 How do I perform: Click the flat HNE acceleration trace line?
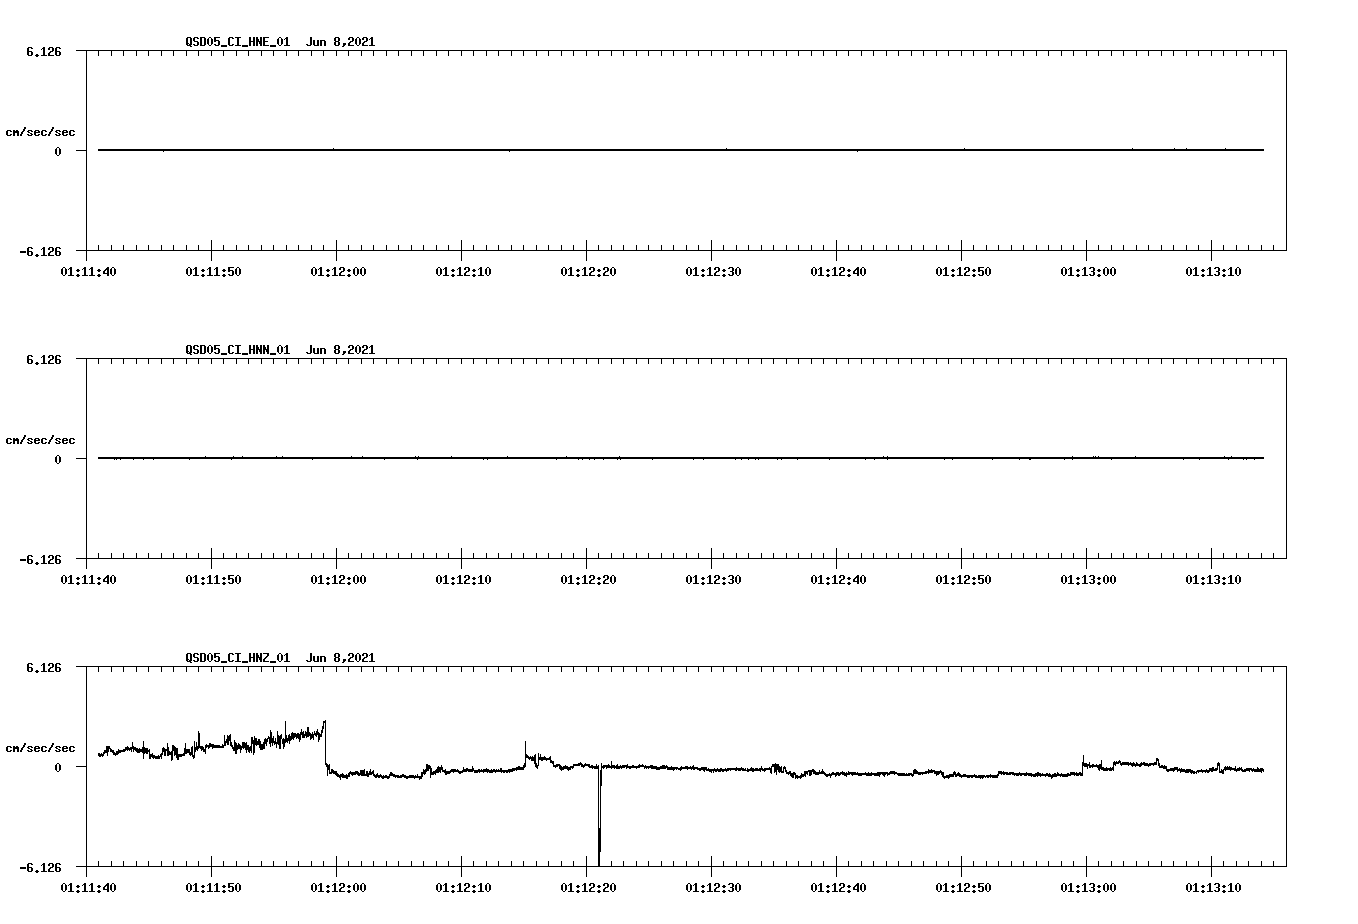(681, 150)
